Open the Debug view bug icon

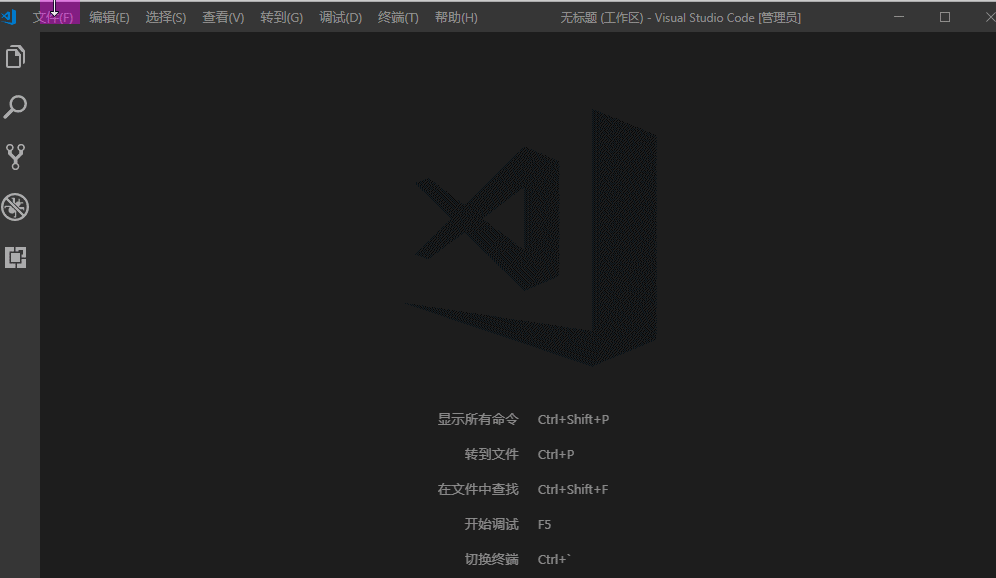pyautogui.click(x=15, y=207)
